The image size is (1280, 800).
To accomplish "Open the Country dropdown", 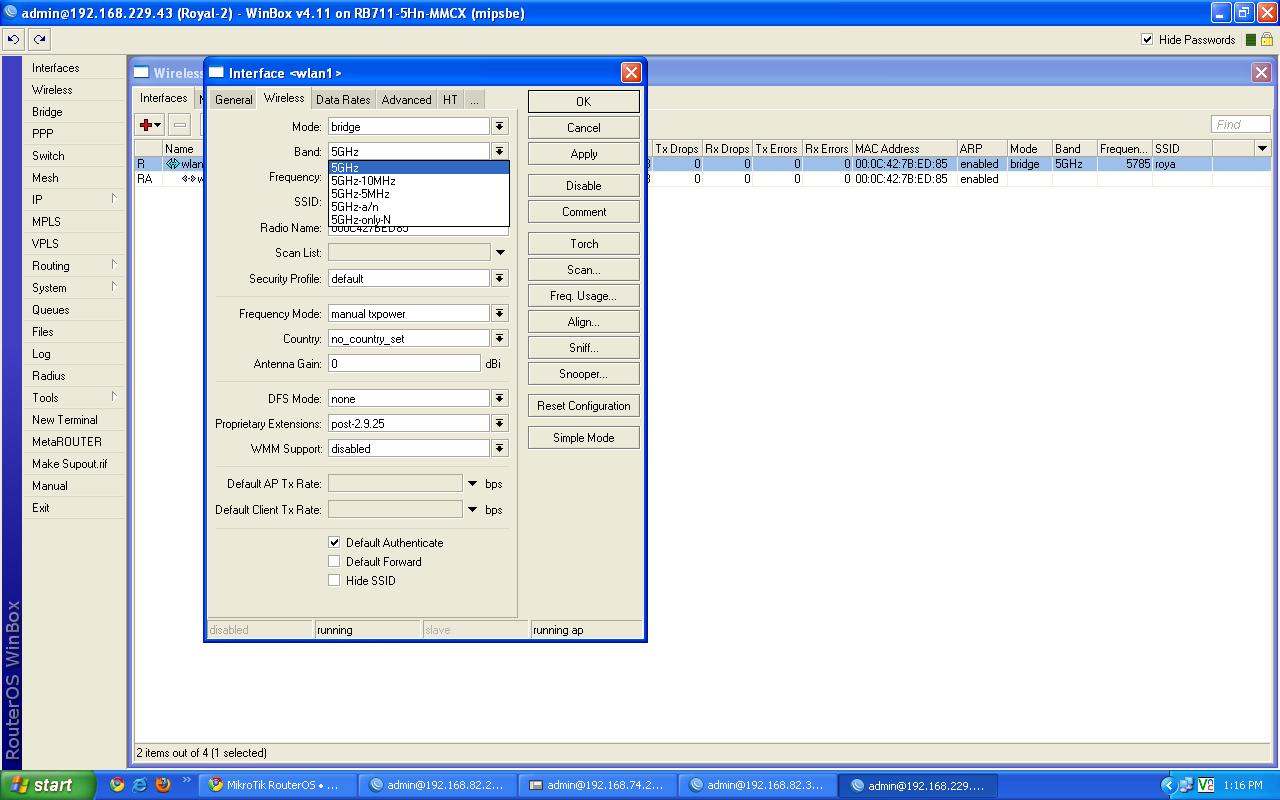I will pyautogui.click(x=500, y=338).
